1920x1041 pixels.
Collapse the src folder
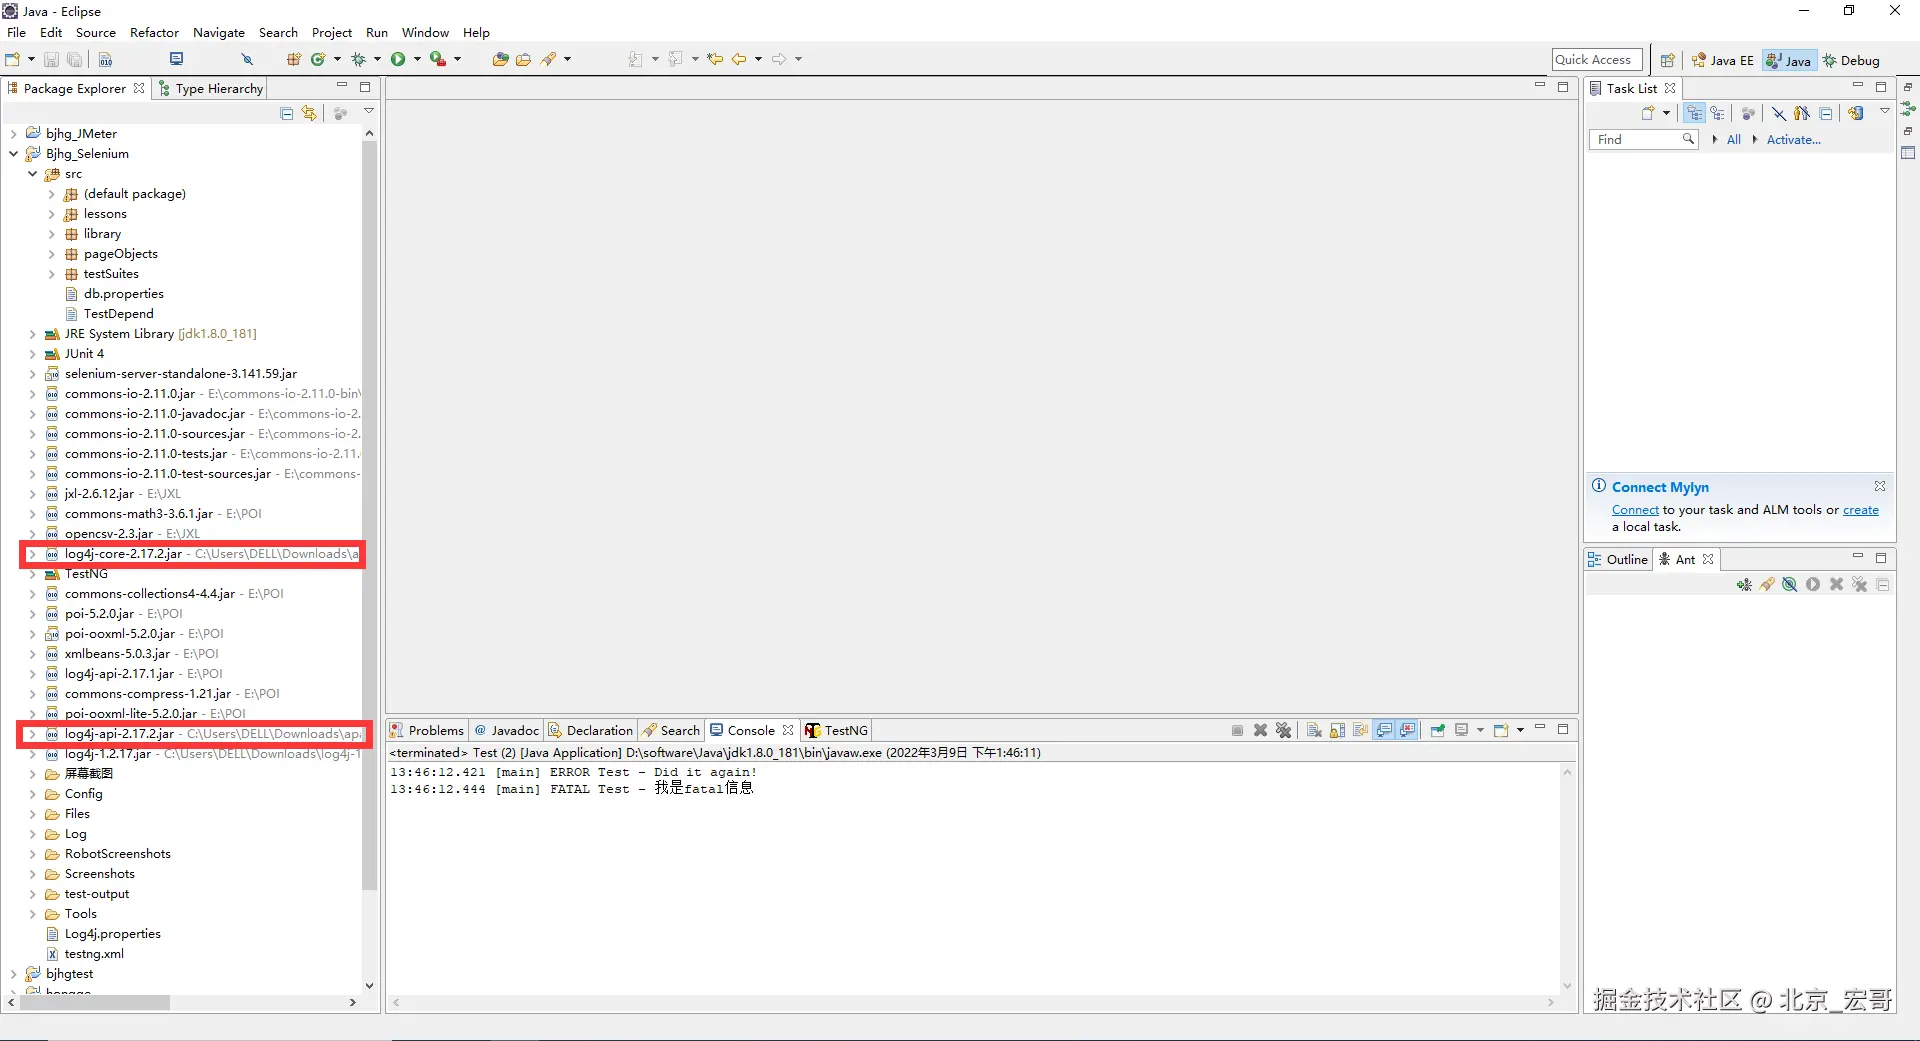click(x=32, y=174)
